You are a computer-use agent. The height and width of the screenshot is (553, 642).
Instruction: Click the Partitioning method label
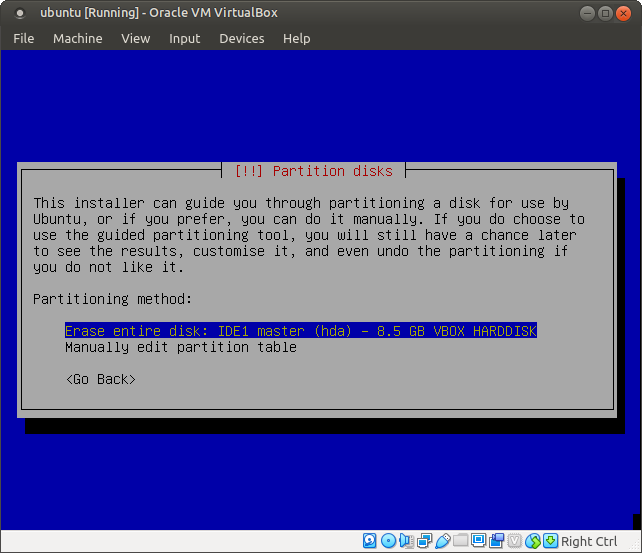tap(112, 299)
